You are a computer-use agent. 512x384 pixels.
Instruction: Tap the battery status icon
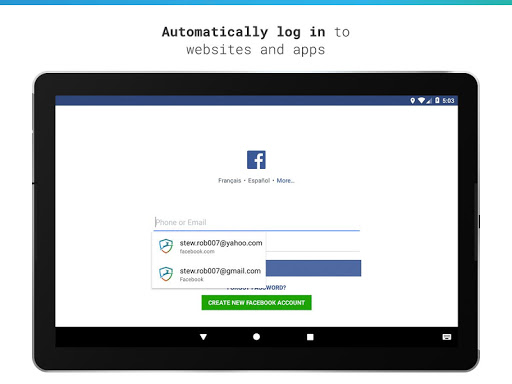click(x=437, y=100)
